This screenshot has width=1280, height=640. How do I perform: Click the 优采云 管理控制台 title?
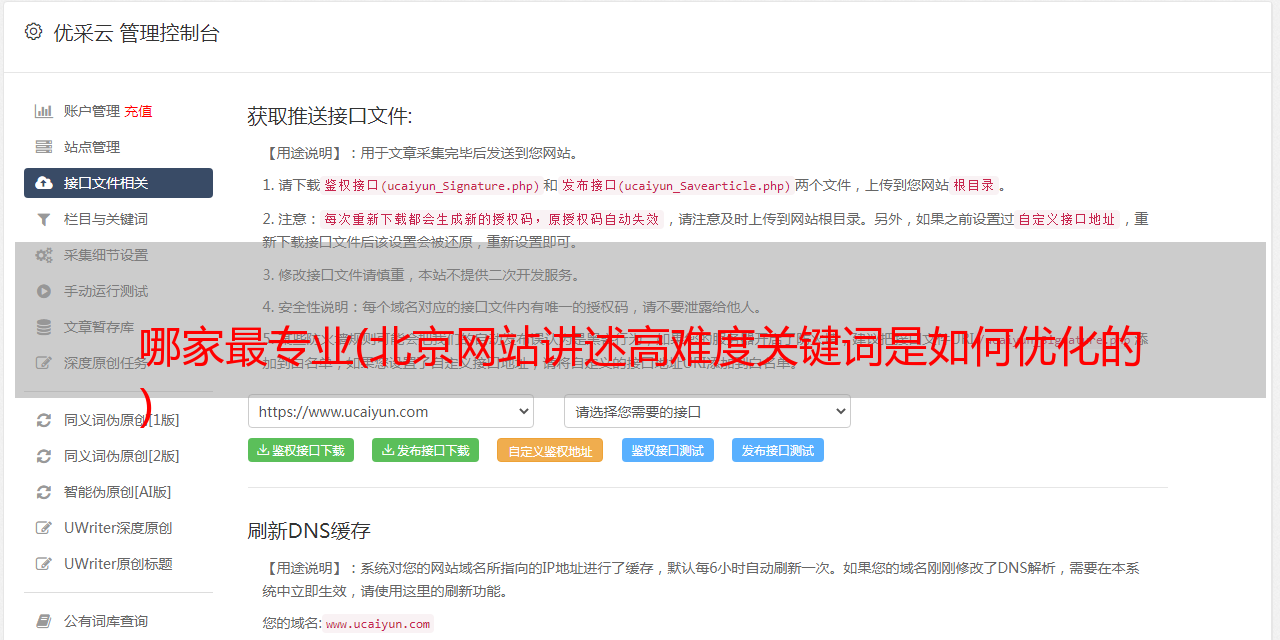136,33
